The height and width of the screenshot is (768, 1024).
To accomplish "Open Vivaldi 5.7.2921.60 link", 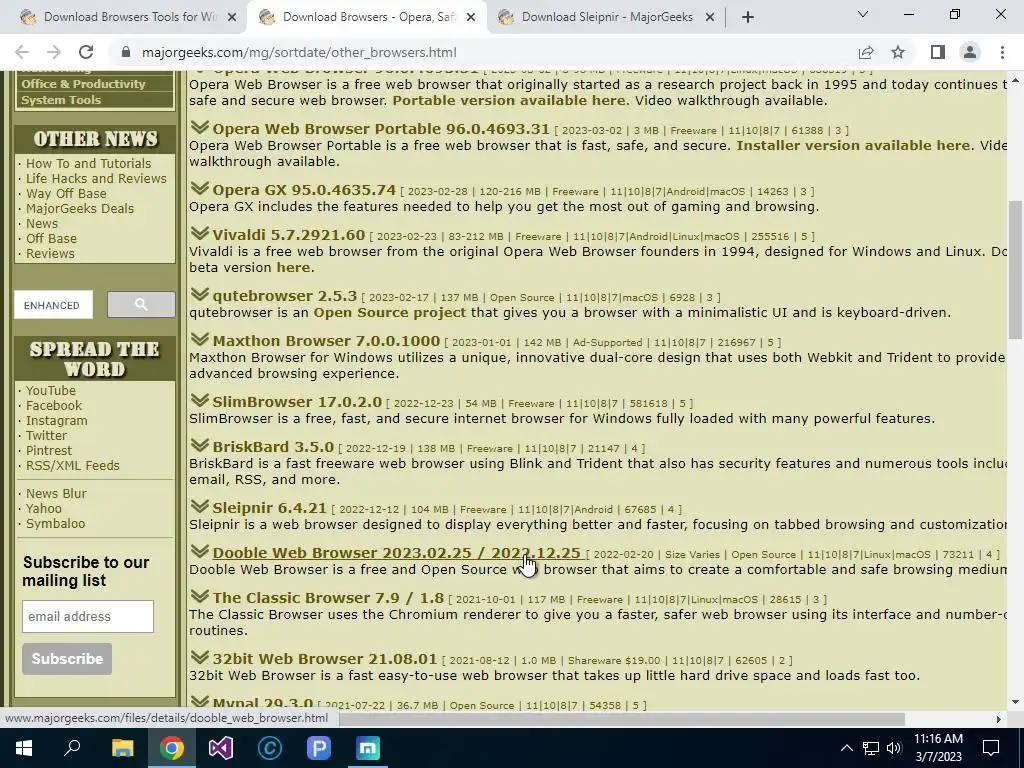I will pyautogui.click(x=289, y=235).
